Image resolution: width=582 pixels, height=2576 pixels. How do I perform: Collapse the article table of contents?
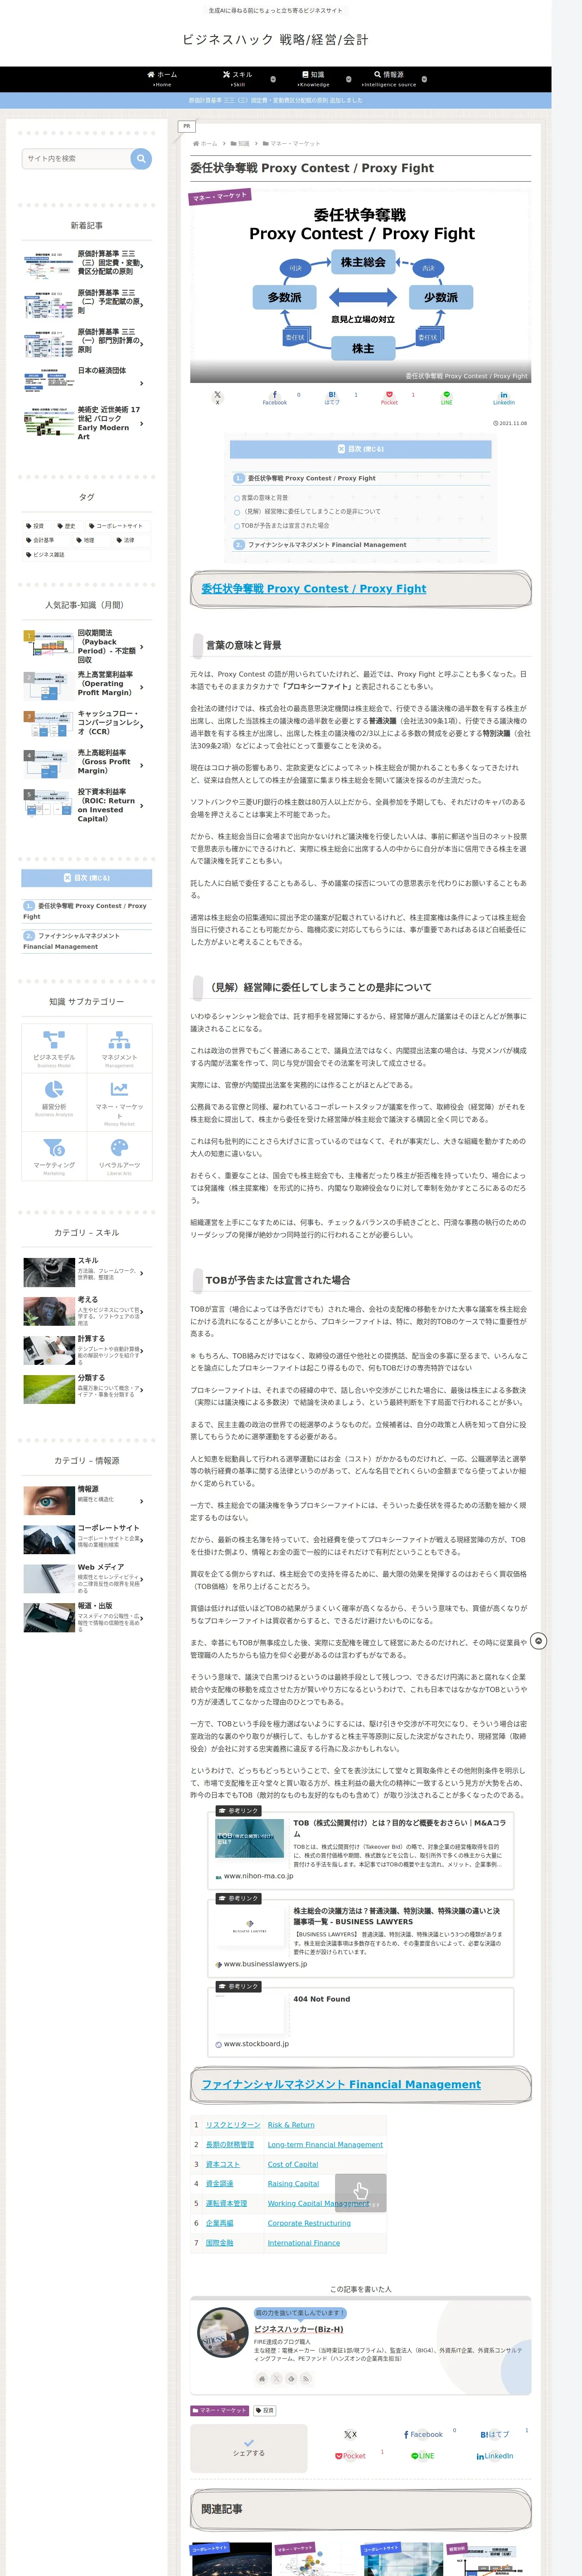click(x=360, y=449)
